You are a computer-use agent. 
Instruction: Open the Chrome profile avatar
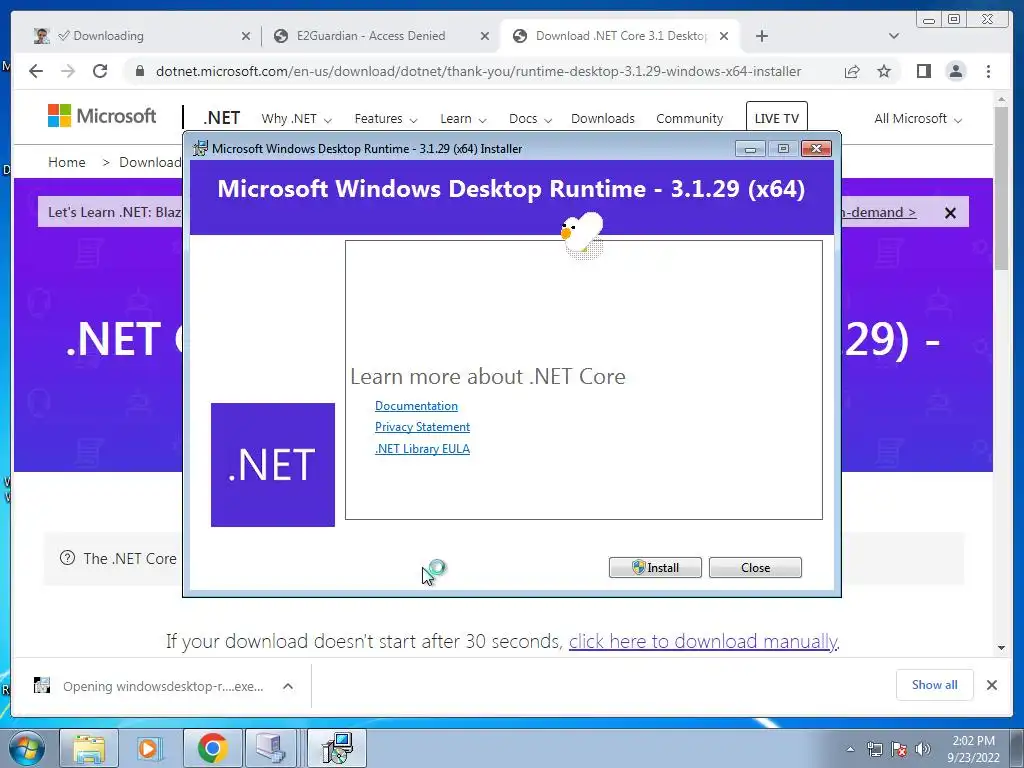pos(955,71)
